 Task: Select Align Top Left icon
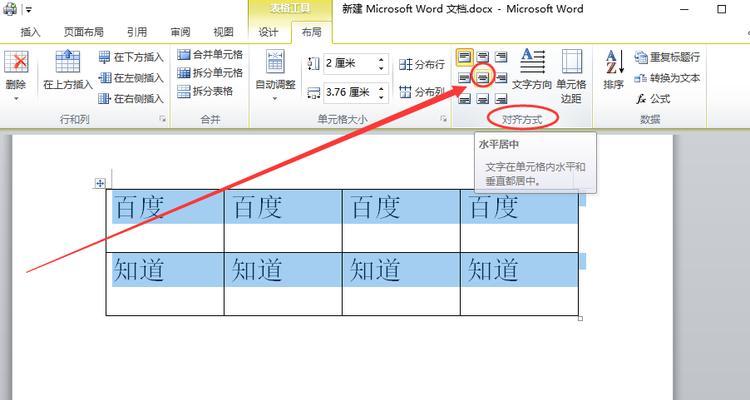click(x=464, y=57)
